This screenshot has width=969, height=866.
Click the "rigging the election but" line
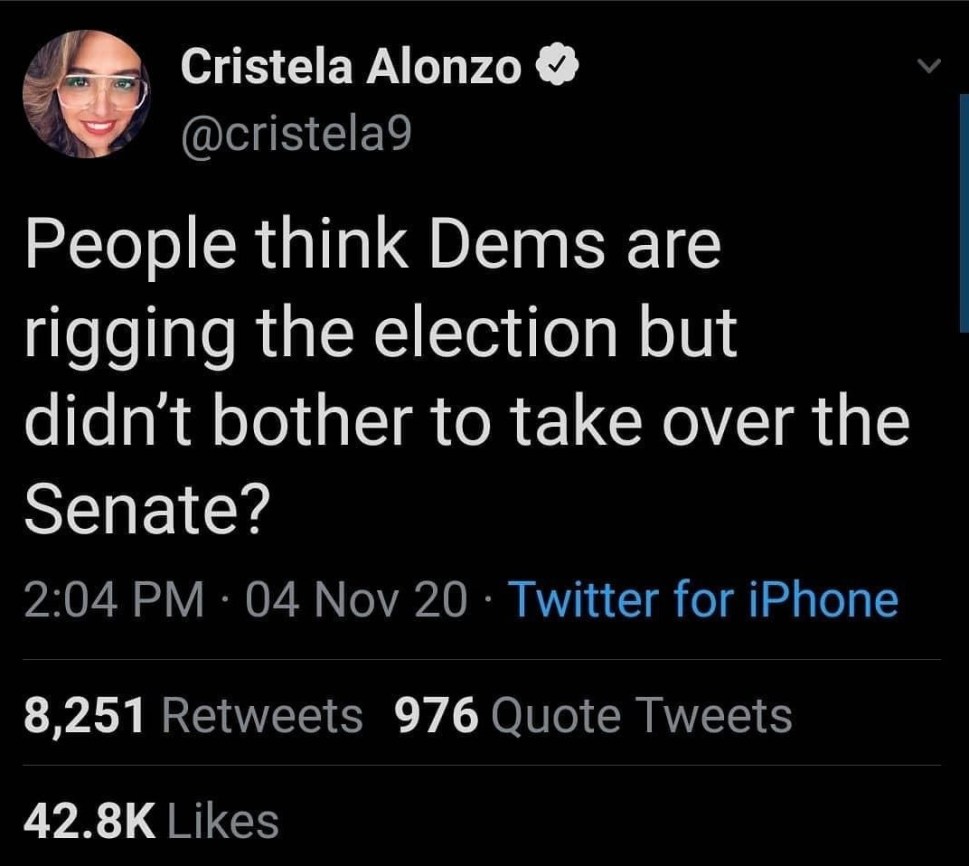point(380,334)
